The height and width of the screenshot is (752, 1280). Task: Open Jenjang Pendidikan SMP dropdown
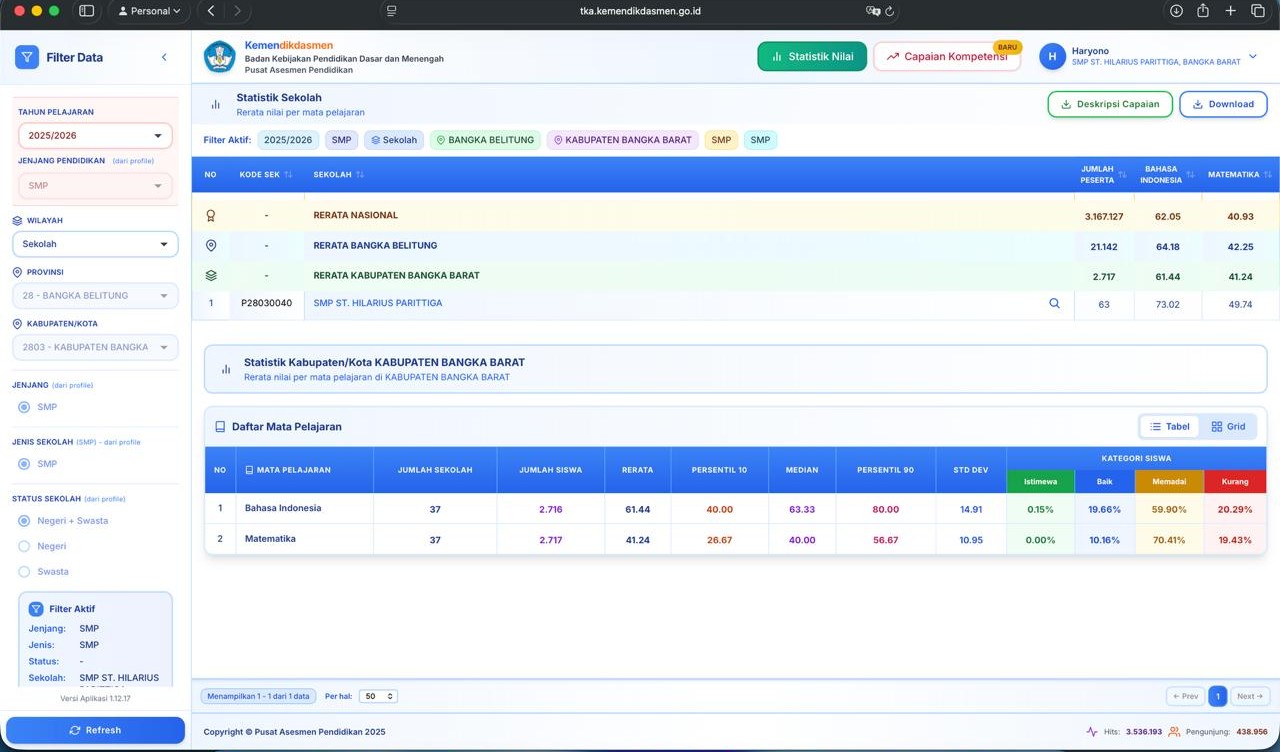(x=95, y=185)
